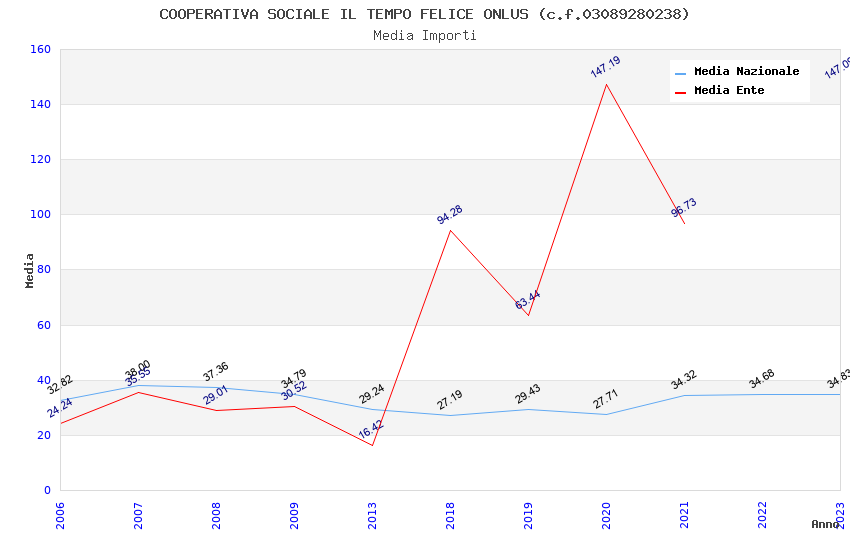This screenshot has width=850, height=550.
Task: Click the 16.42 data label at 2013
Action: pos(371,429)
